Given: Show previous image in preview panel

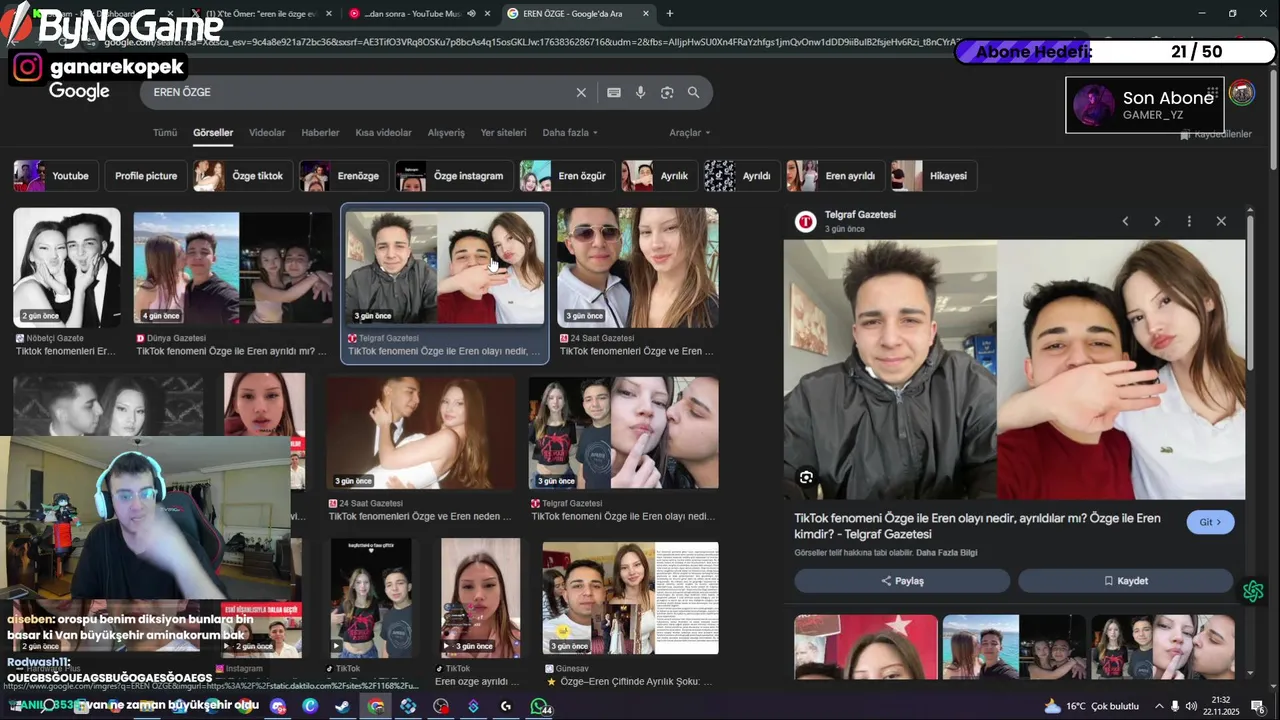Looking at the screenshot, I should tap(1125, 221).
